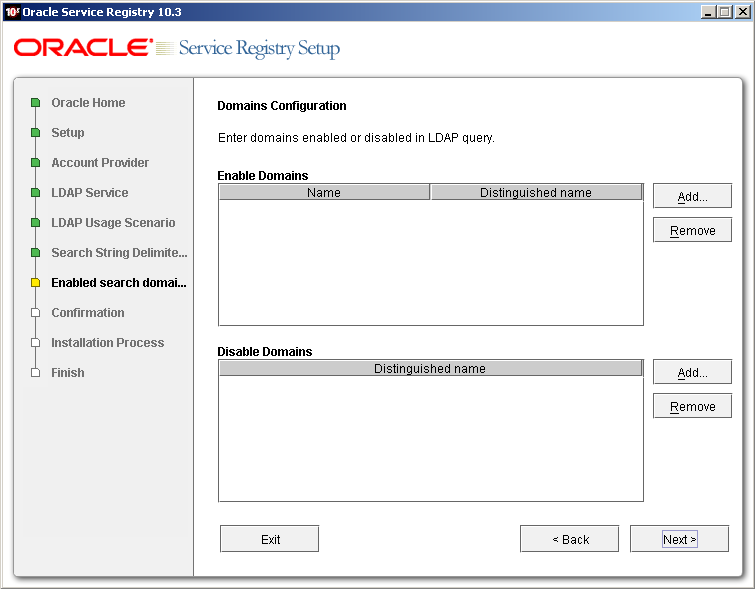The height and width of the screenshot is (589, 755).
Task: Click green marker beside Account Provider
Action: pos(35,162)
